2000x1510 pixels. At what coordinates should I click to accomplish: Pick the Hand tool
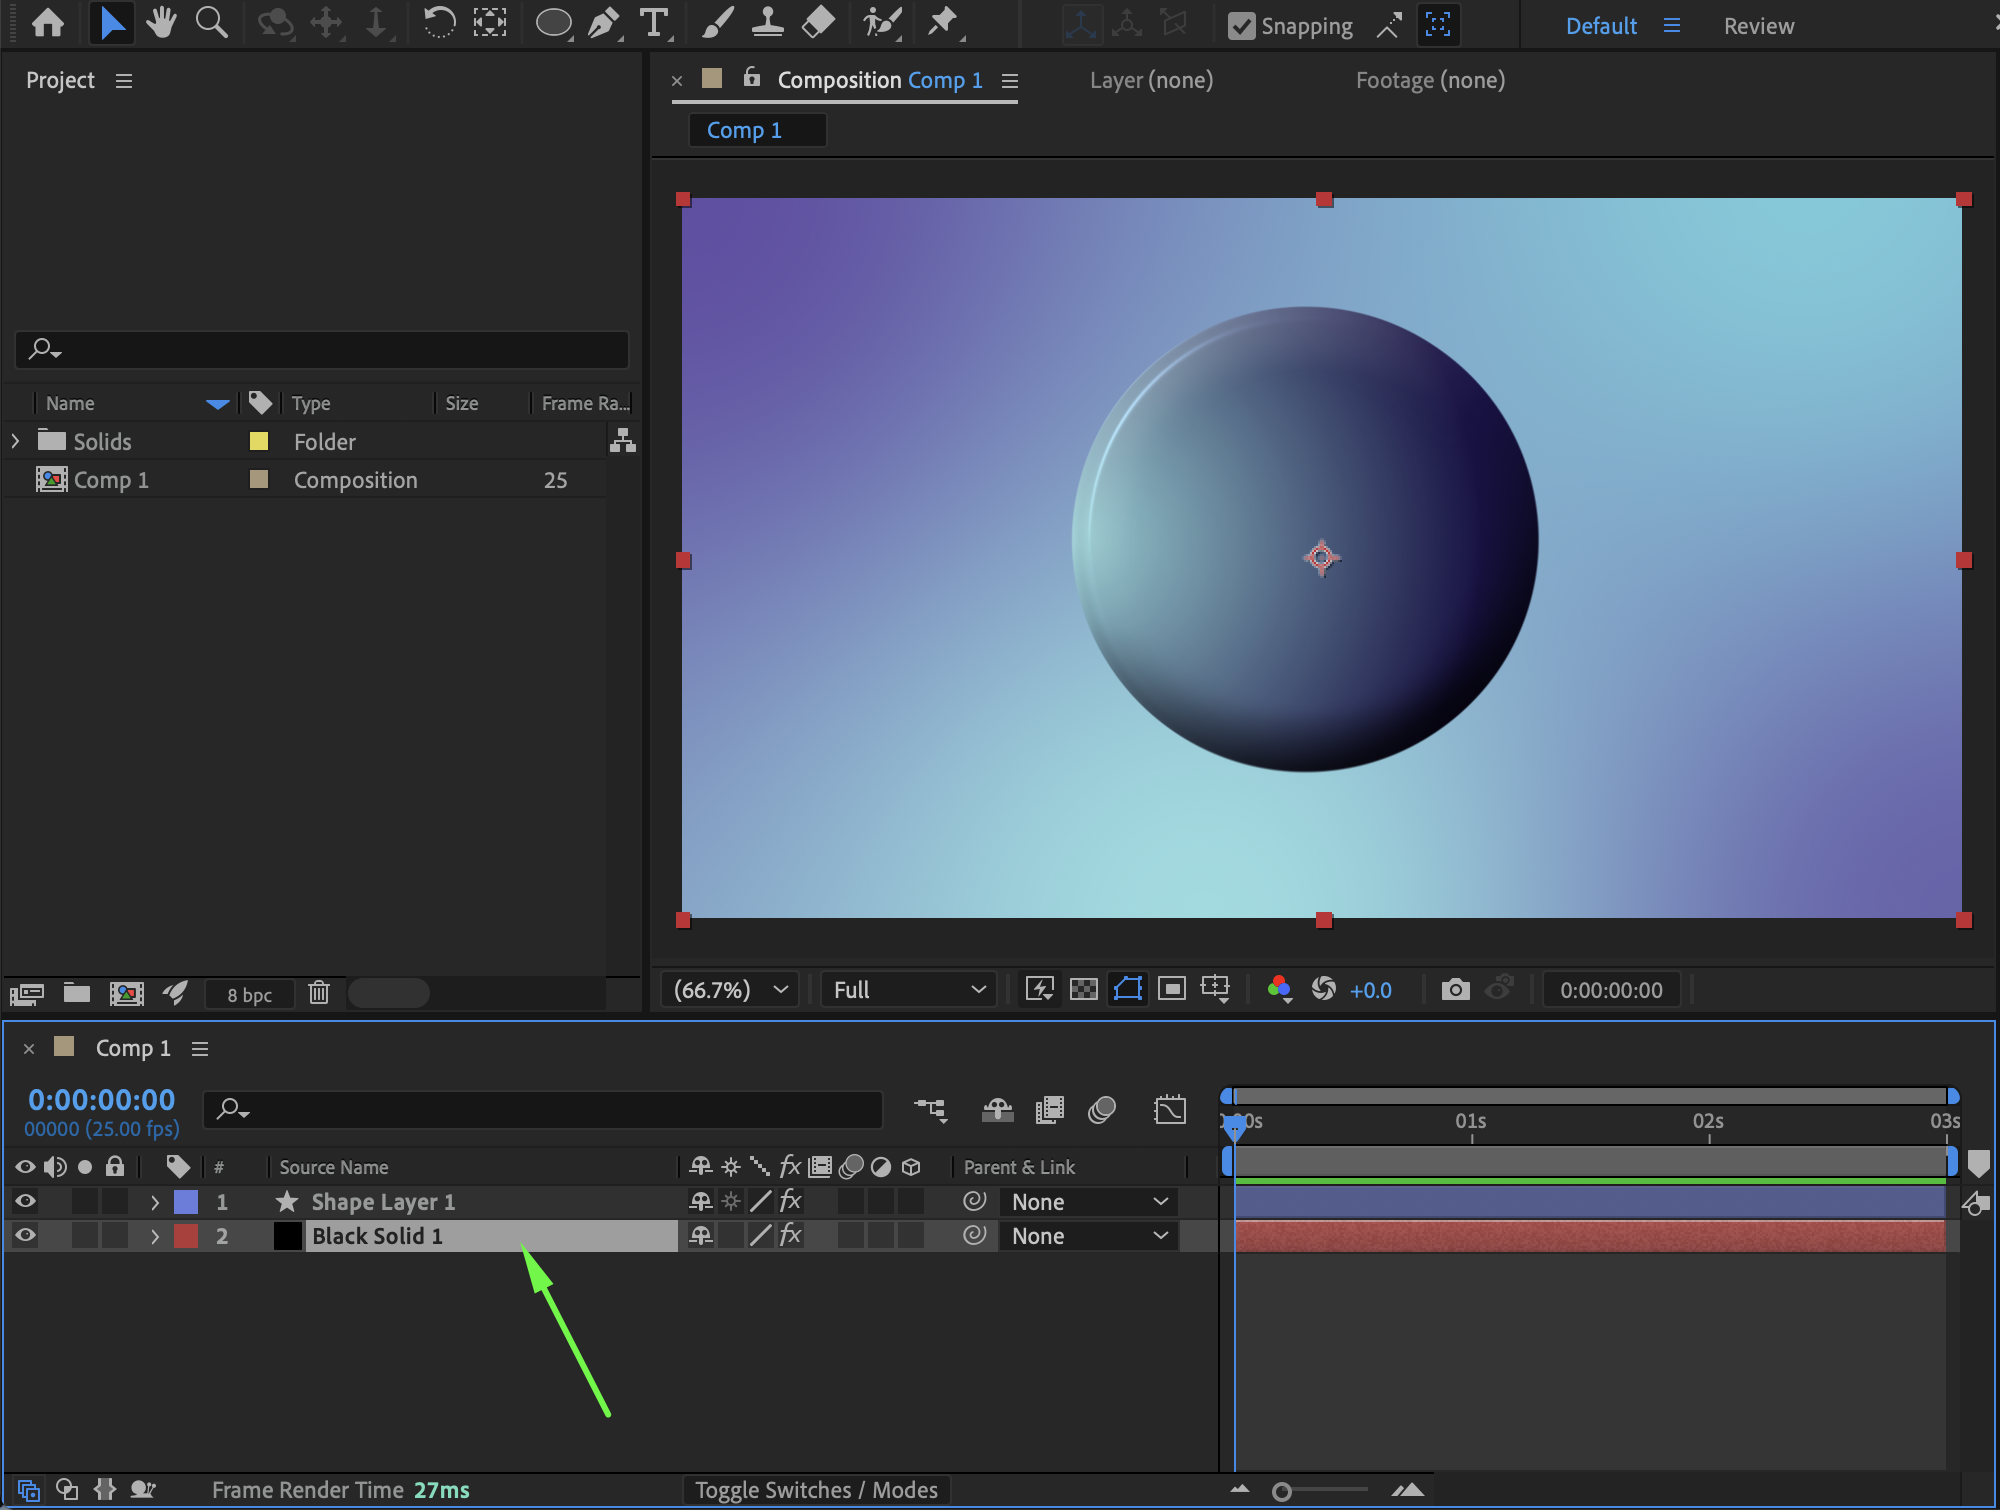[160, 23]
